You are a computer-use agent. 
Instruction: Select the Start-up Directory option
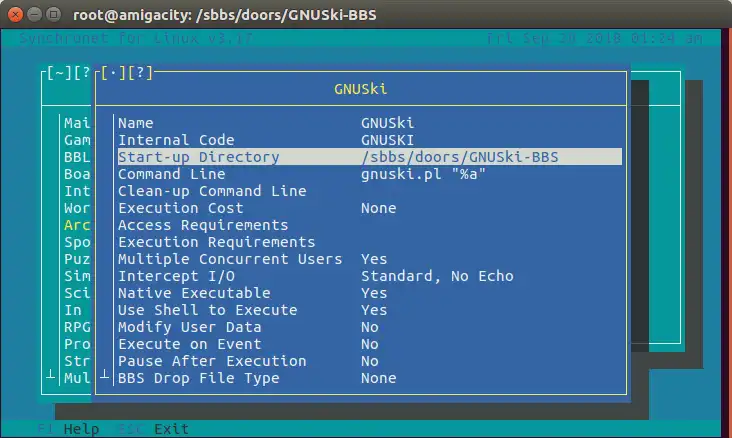(369, 157)
